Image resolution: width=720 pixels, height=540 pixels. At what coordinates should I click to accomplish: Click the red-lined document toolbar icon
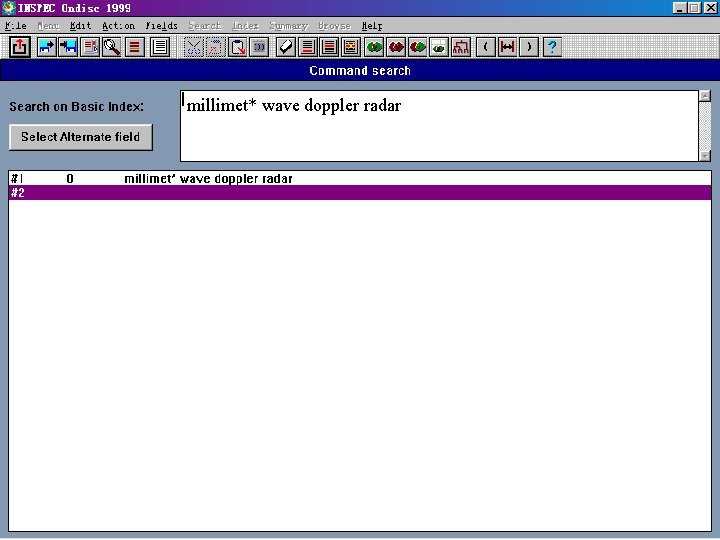[90, 47]
